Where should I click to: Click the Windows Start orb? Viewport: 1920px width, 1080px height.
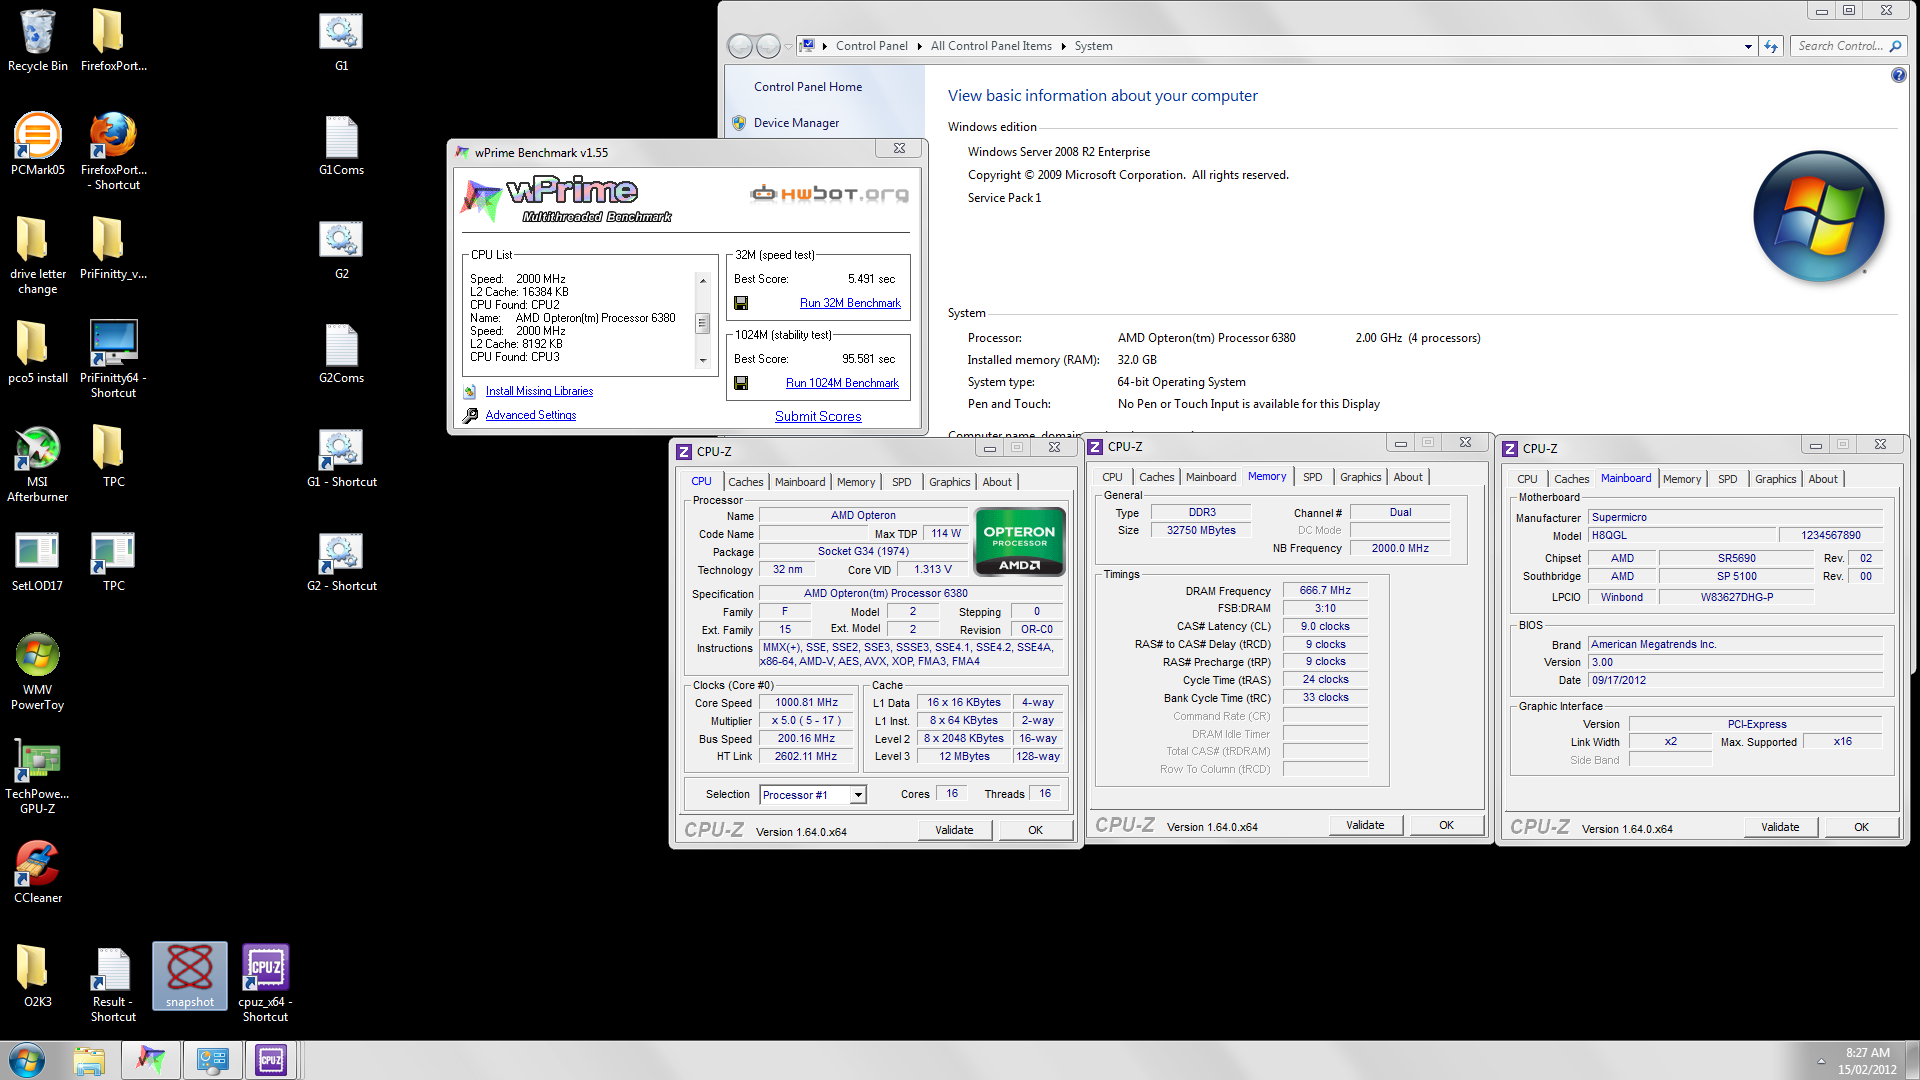(27, 1060)
